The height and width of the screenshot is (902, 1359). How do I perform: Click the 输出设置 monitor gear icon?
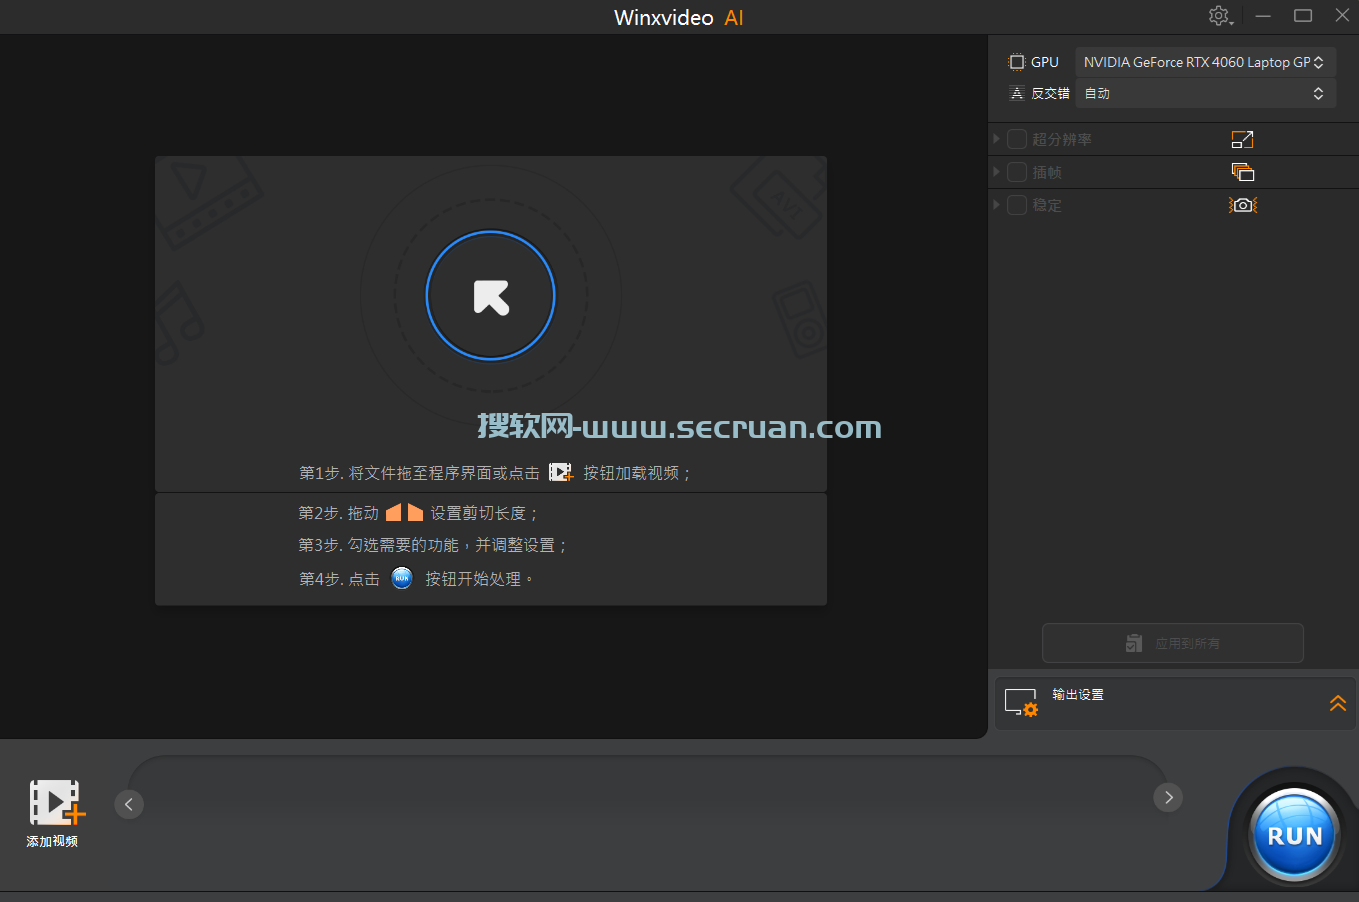(x=1021, y=703)
